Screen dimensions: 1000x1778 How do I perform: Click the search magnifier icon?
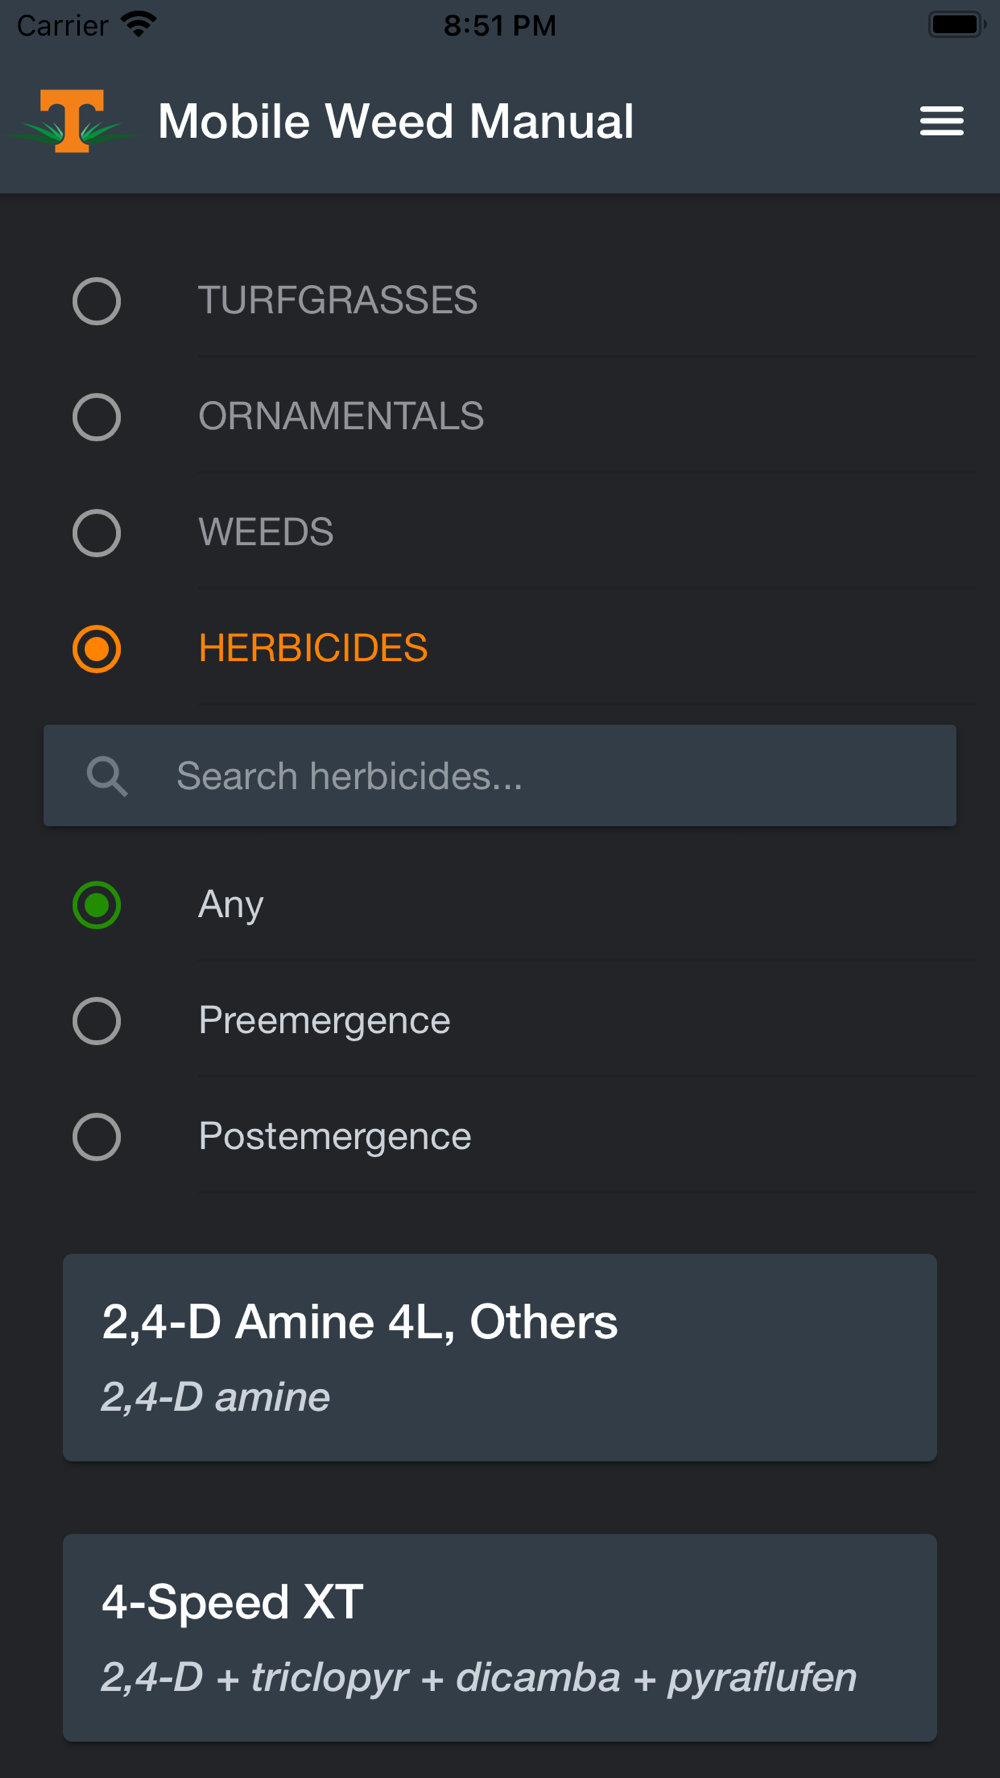(x=107, y=776)
